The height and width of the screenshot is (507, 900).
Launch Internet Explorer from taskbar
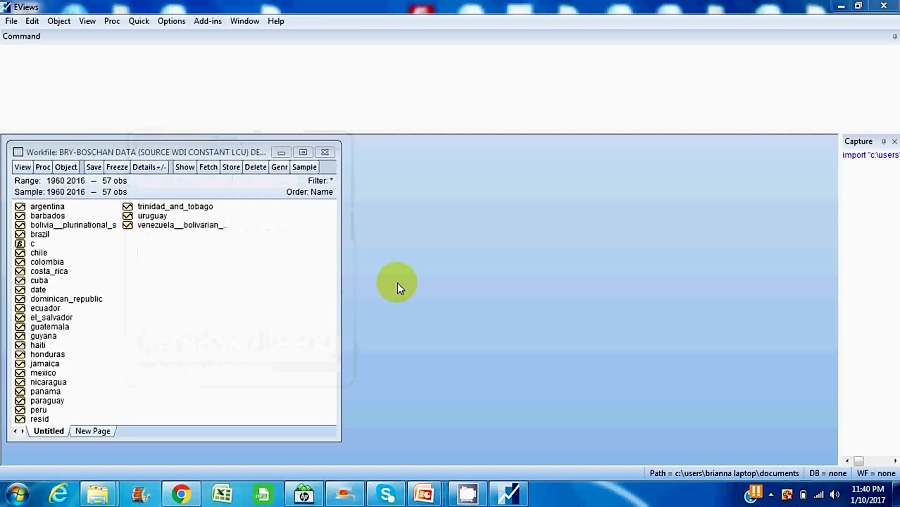coord(58,494)
